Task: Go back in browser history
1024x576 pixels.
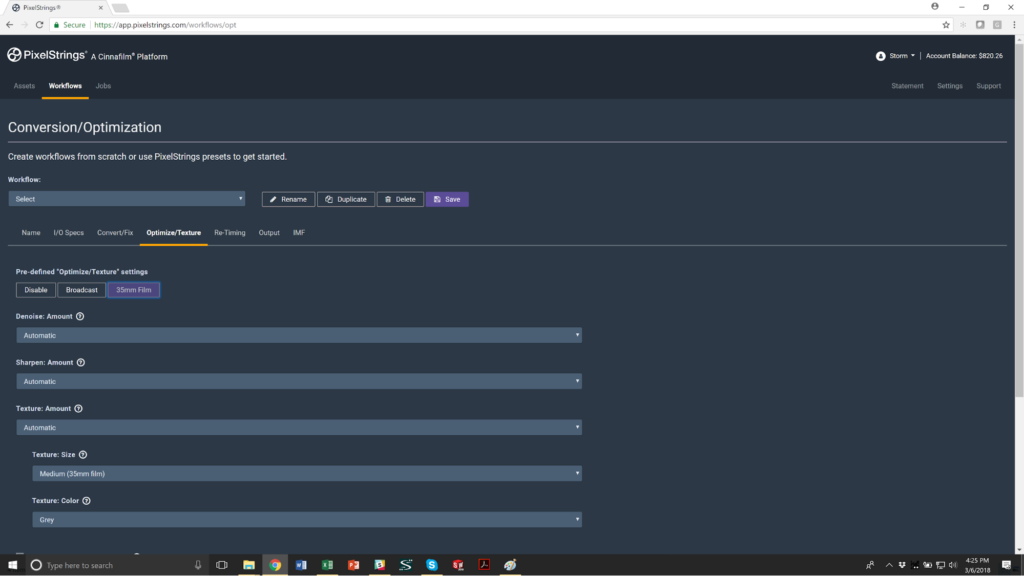Action: pos(9,25)
